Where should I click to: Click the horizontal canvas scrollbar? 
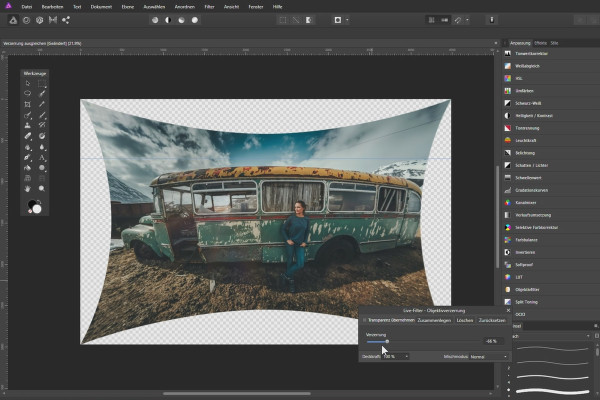(x=236, y=393)
